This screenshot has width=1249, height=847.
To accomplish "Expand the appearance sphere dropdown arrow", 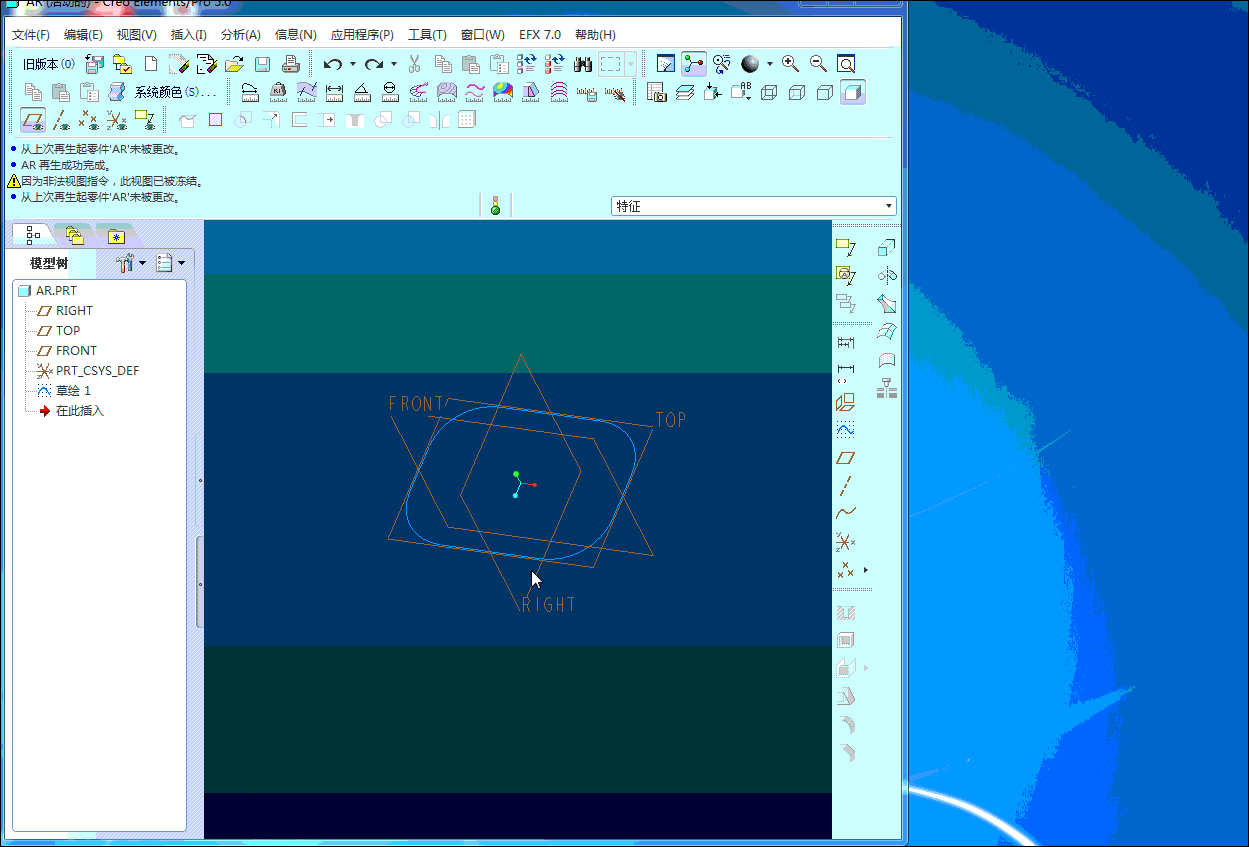I will pos(769,64).
